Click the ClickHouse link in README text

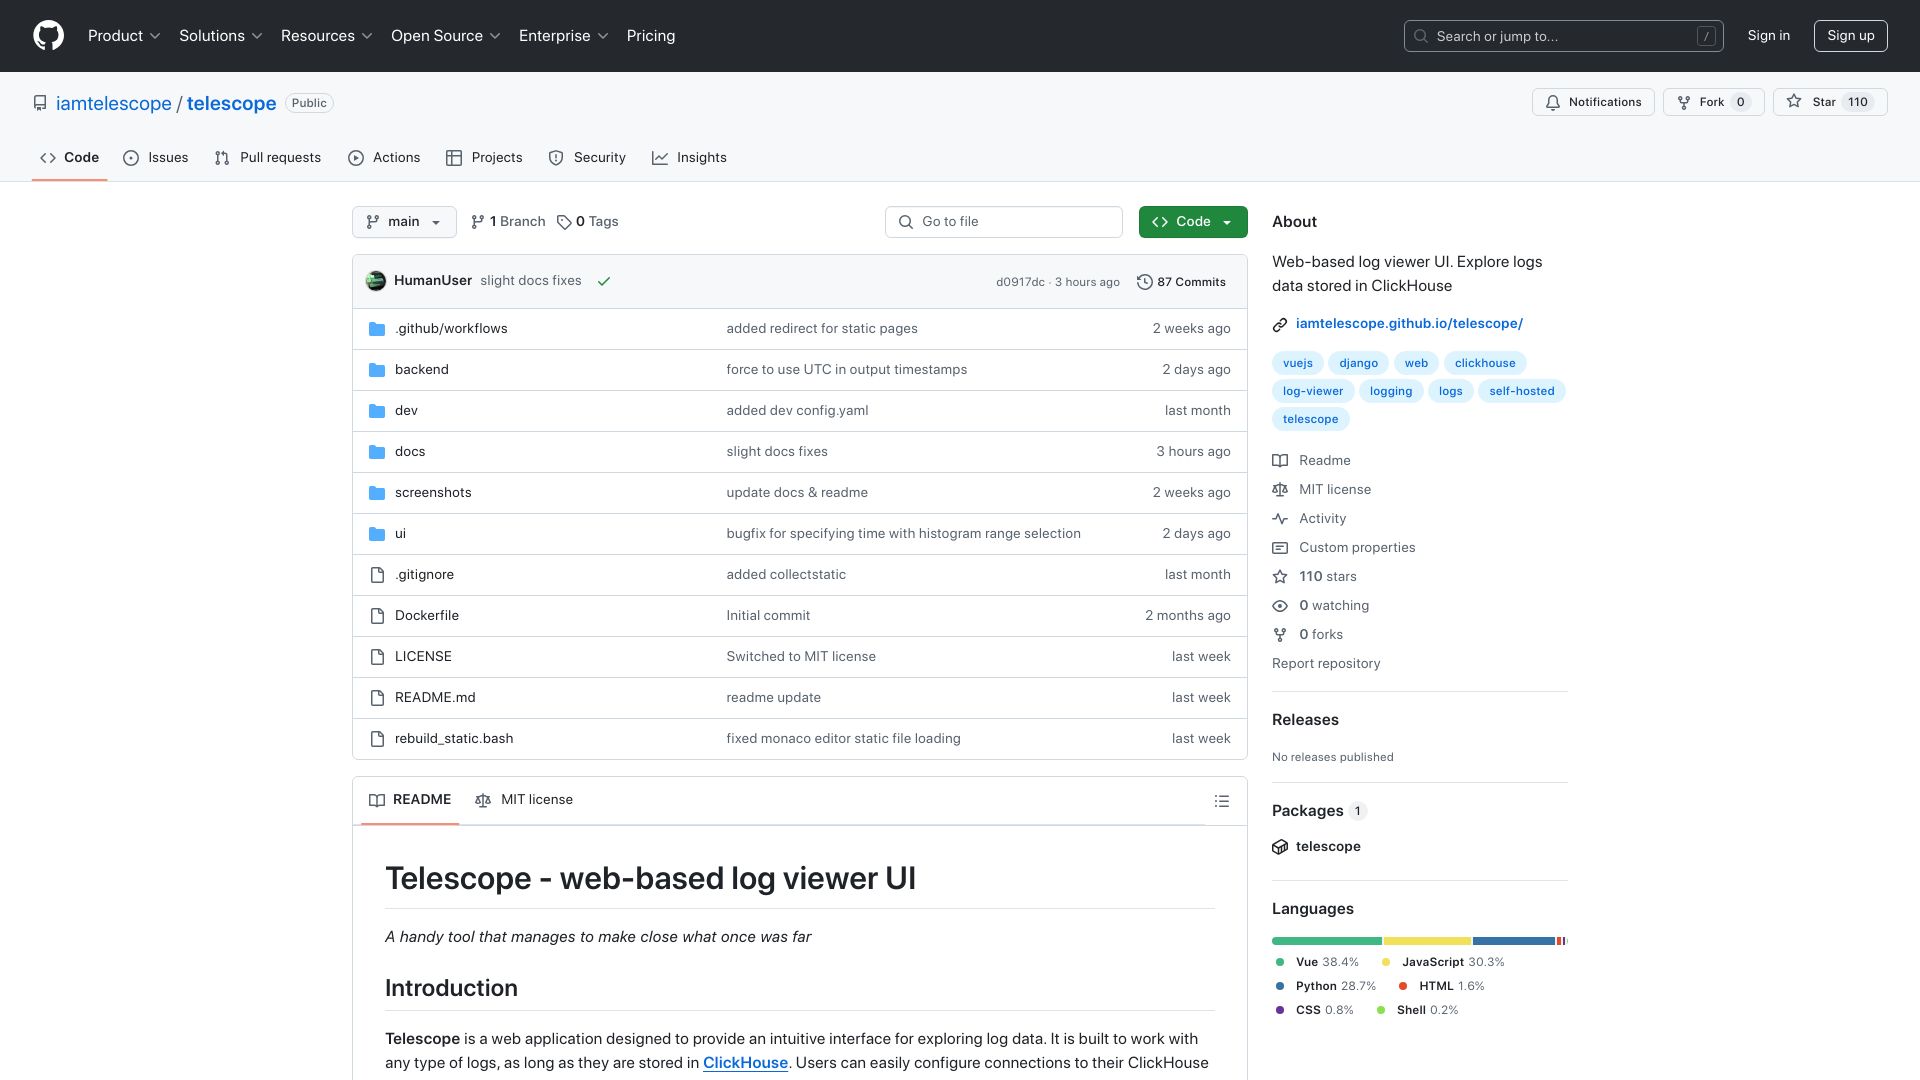coord(745,1063)
